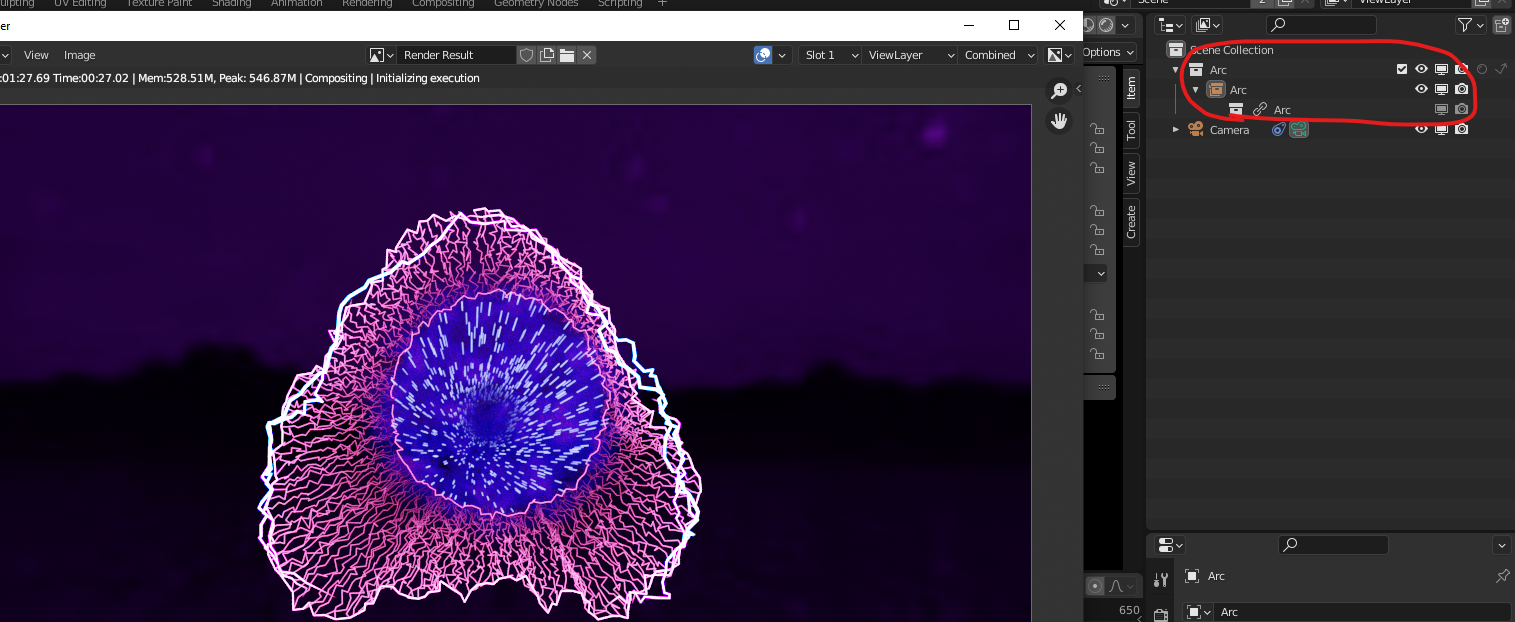This screenshot has width=1515, height=622.
Task: Uncheck exclude checkbox for top Arc collection
Action: (x=1402, y=69)
